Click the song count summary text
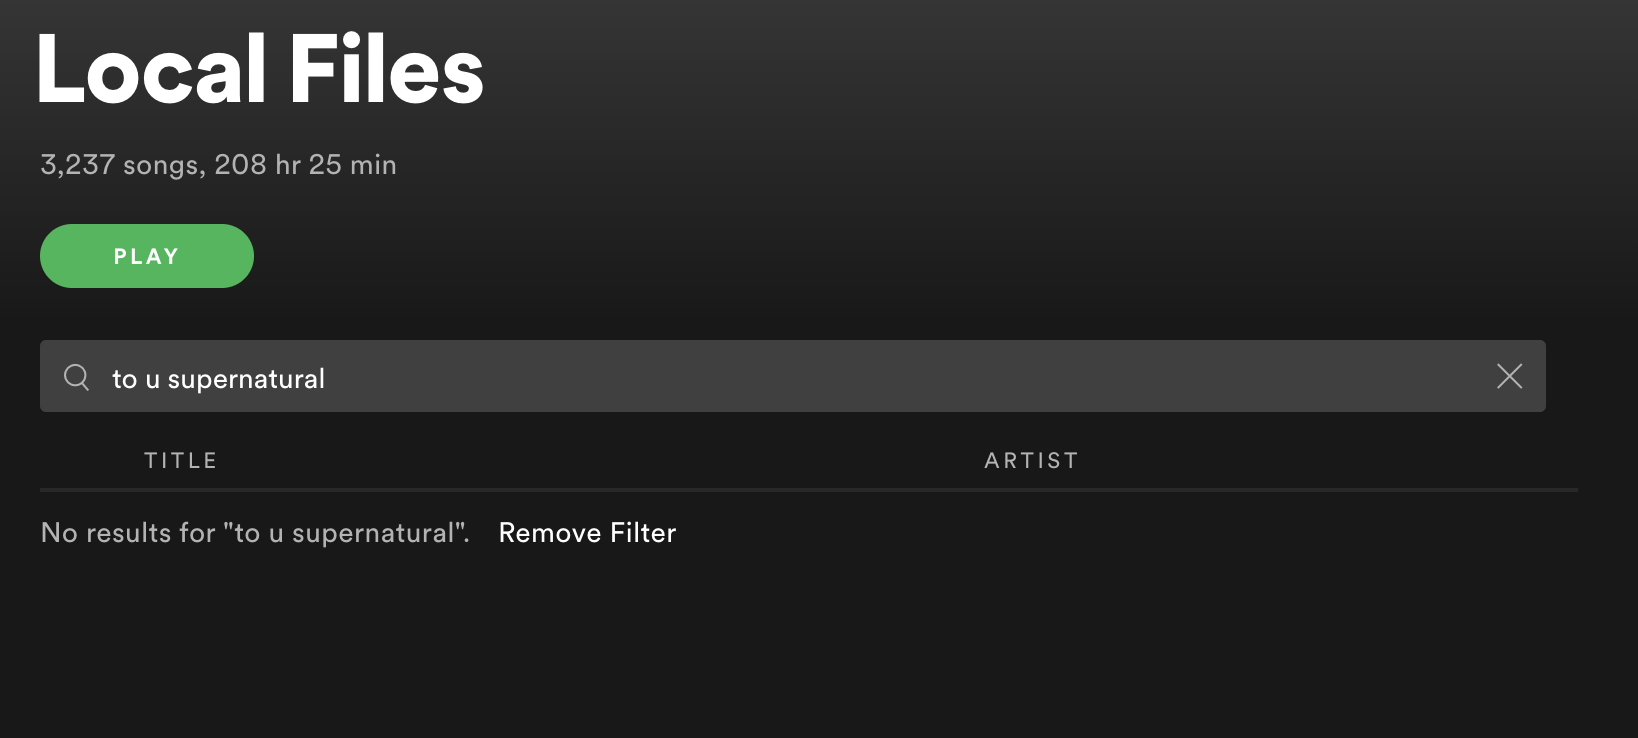 point(217,164)
